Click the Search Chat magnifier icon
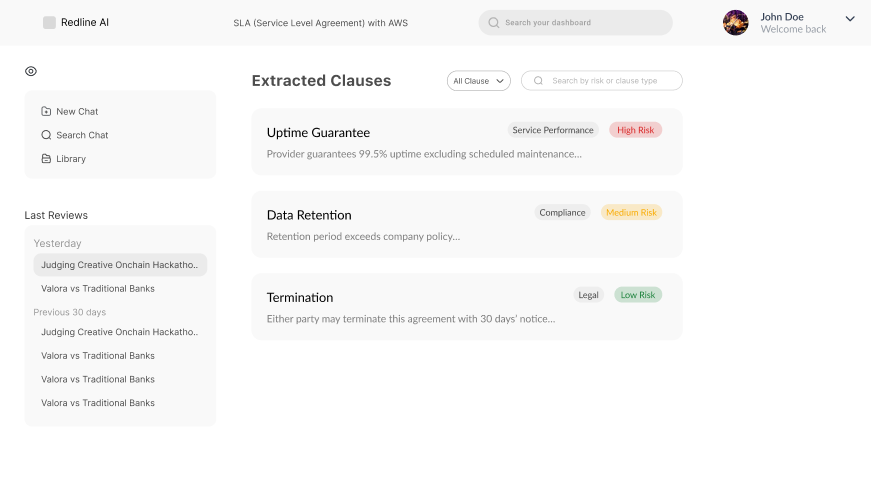Image resolution: width=871 pixels, height=487 pixels. tap(46, 135)
